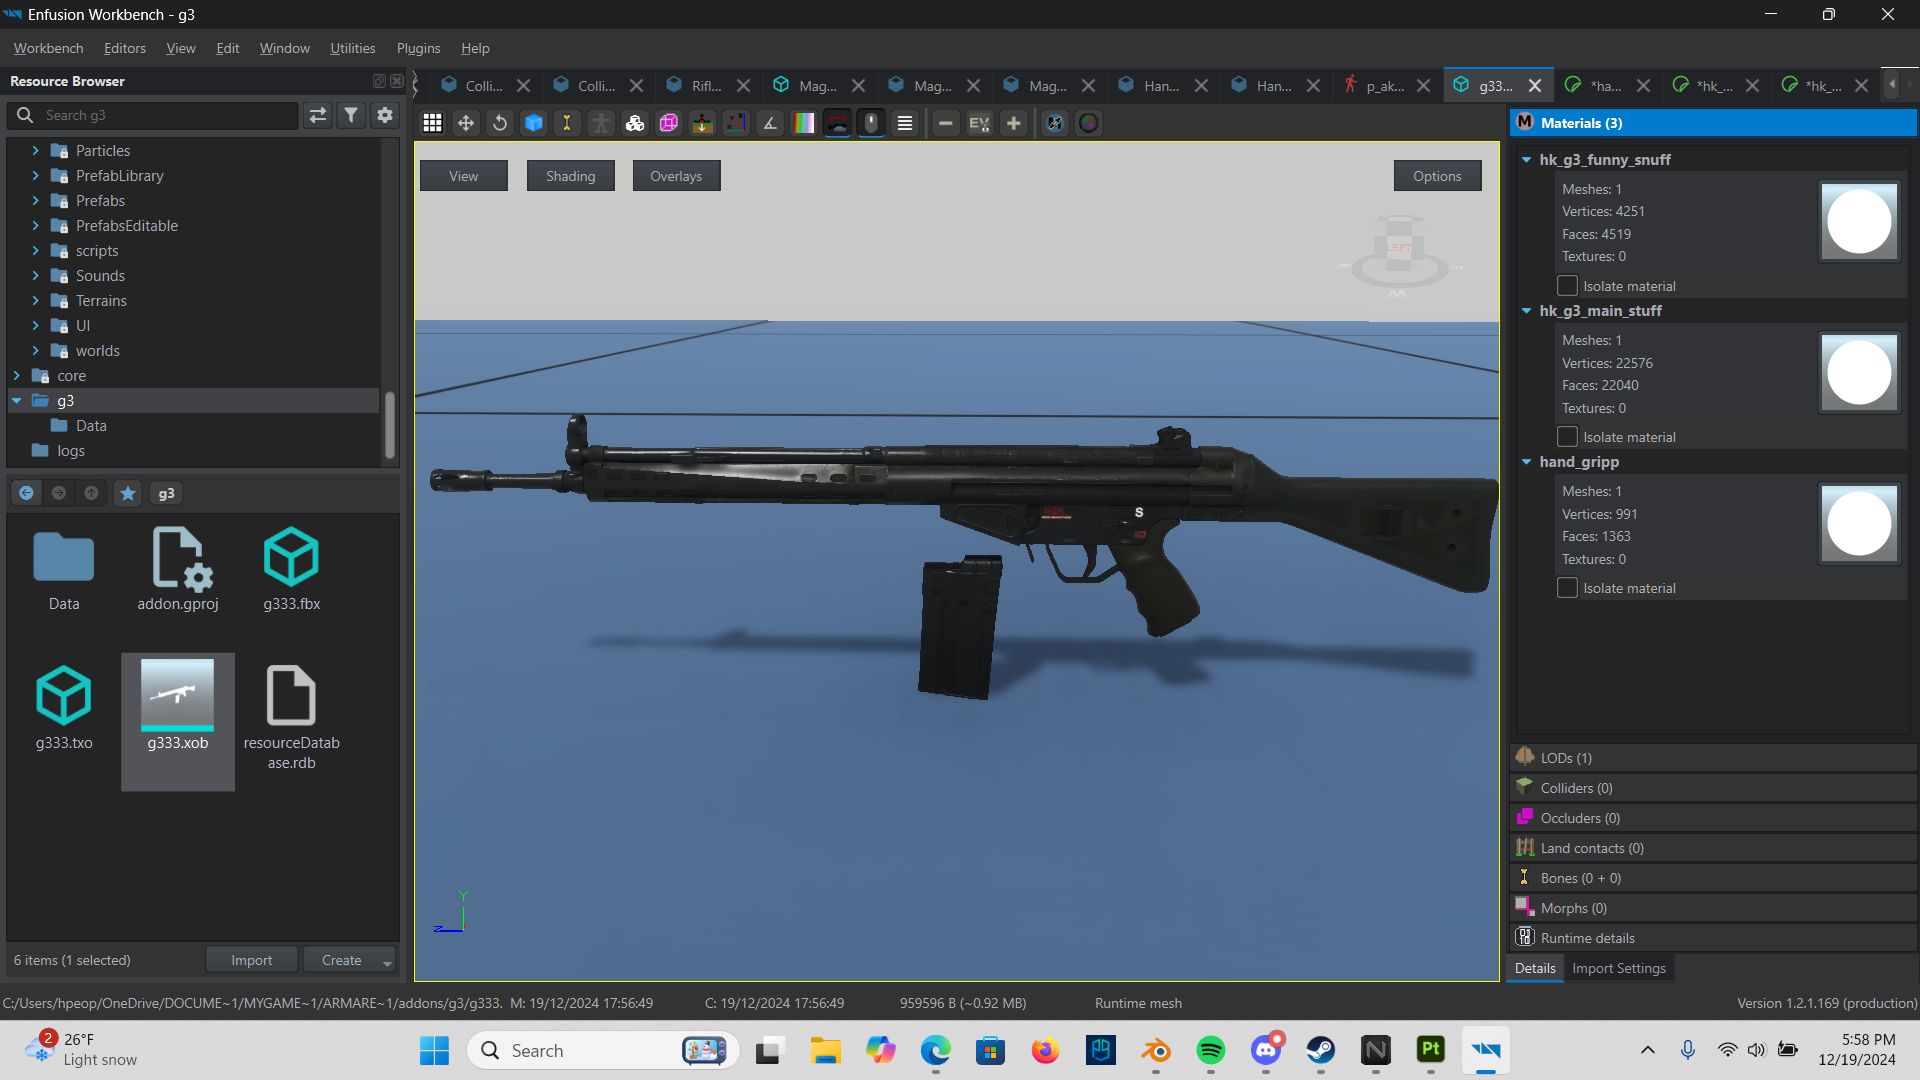Screen dimensions: 1920x1080
Task: Click the Occluders panel icon
Action: [x=1526, y=818]
